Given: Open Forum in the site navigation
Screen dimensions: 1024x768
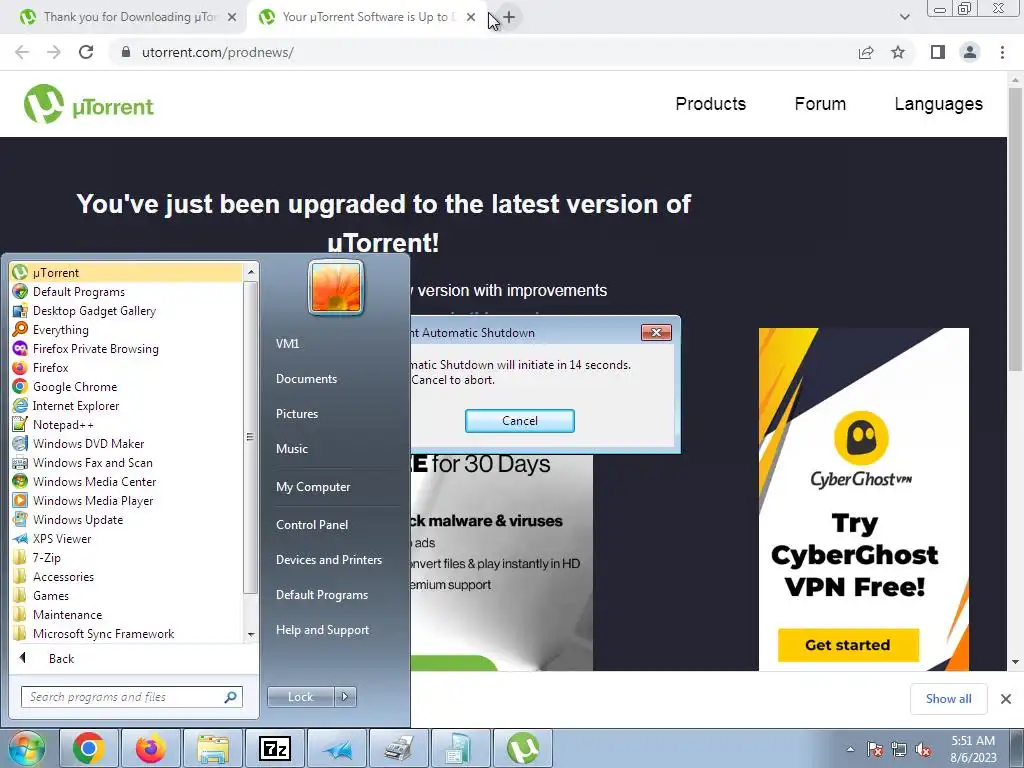Looking at the screenshot, I should (820, 104).
